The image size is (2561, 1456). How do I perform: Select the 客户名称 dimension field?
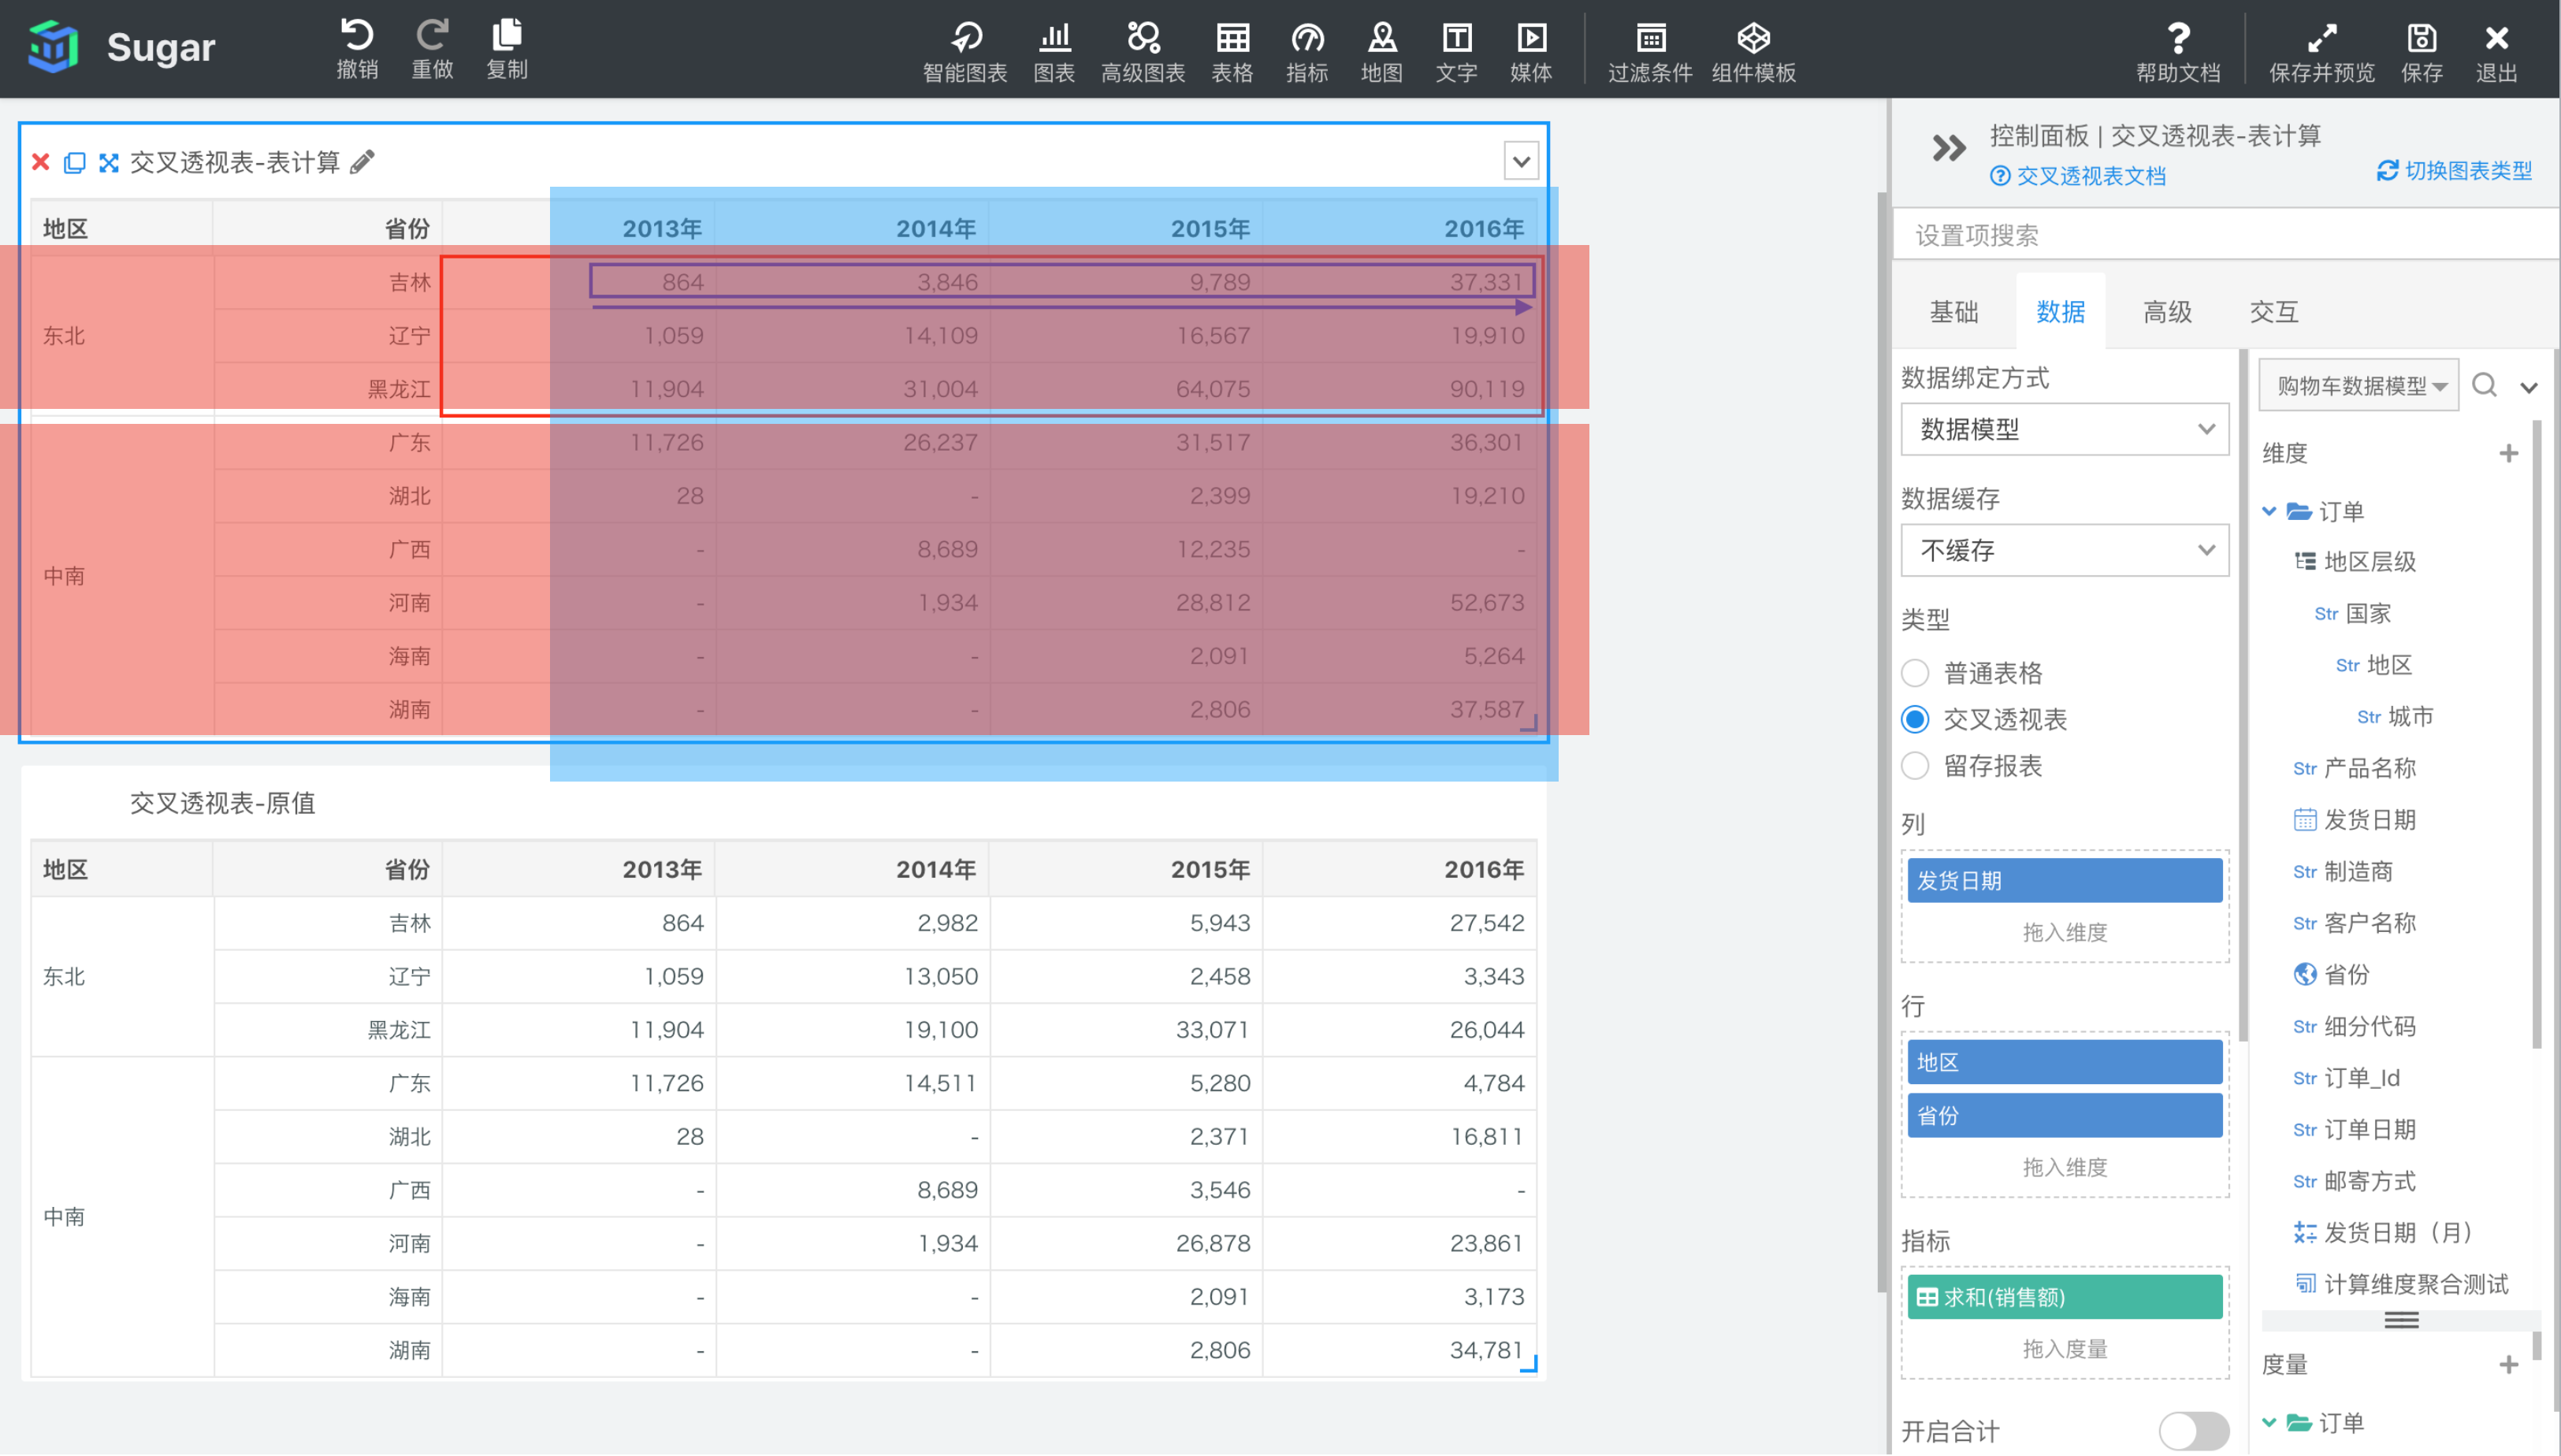click(2355, 923)
